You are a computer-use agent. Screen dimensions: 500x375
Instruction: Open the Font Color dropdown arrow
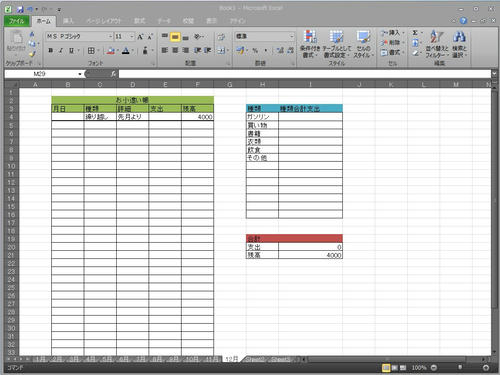click(133, 51)
